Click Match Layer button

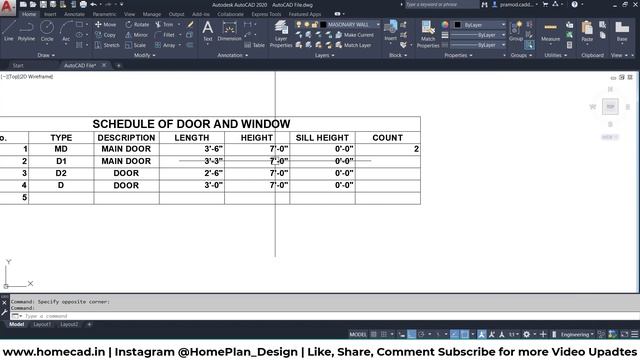[x=353, y=45]
